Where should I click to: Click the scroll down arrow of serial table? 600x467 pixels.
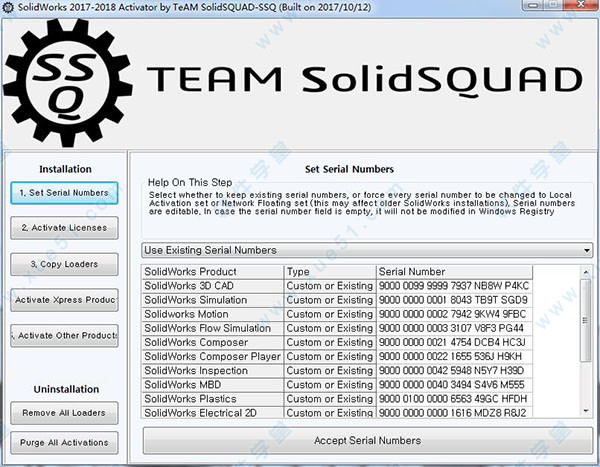coord(586,411)
